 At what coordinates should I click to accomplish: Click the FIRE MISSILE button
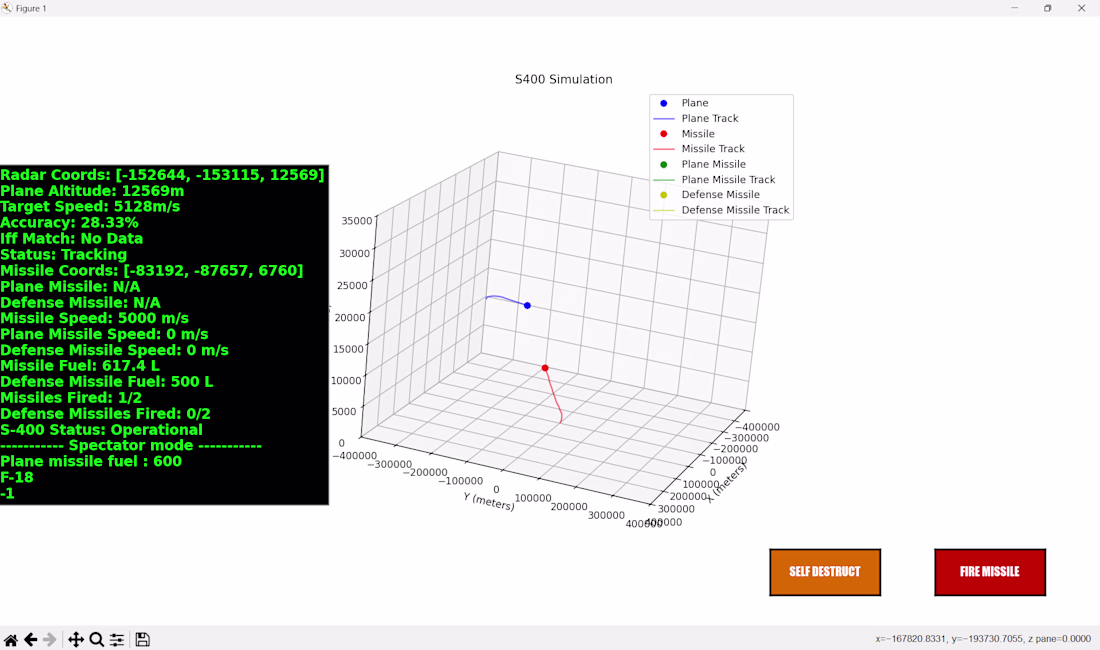[990, 572]
